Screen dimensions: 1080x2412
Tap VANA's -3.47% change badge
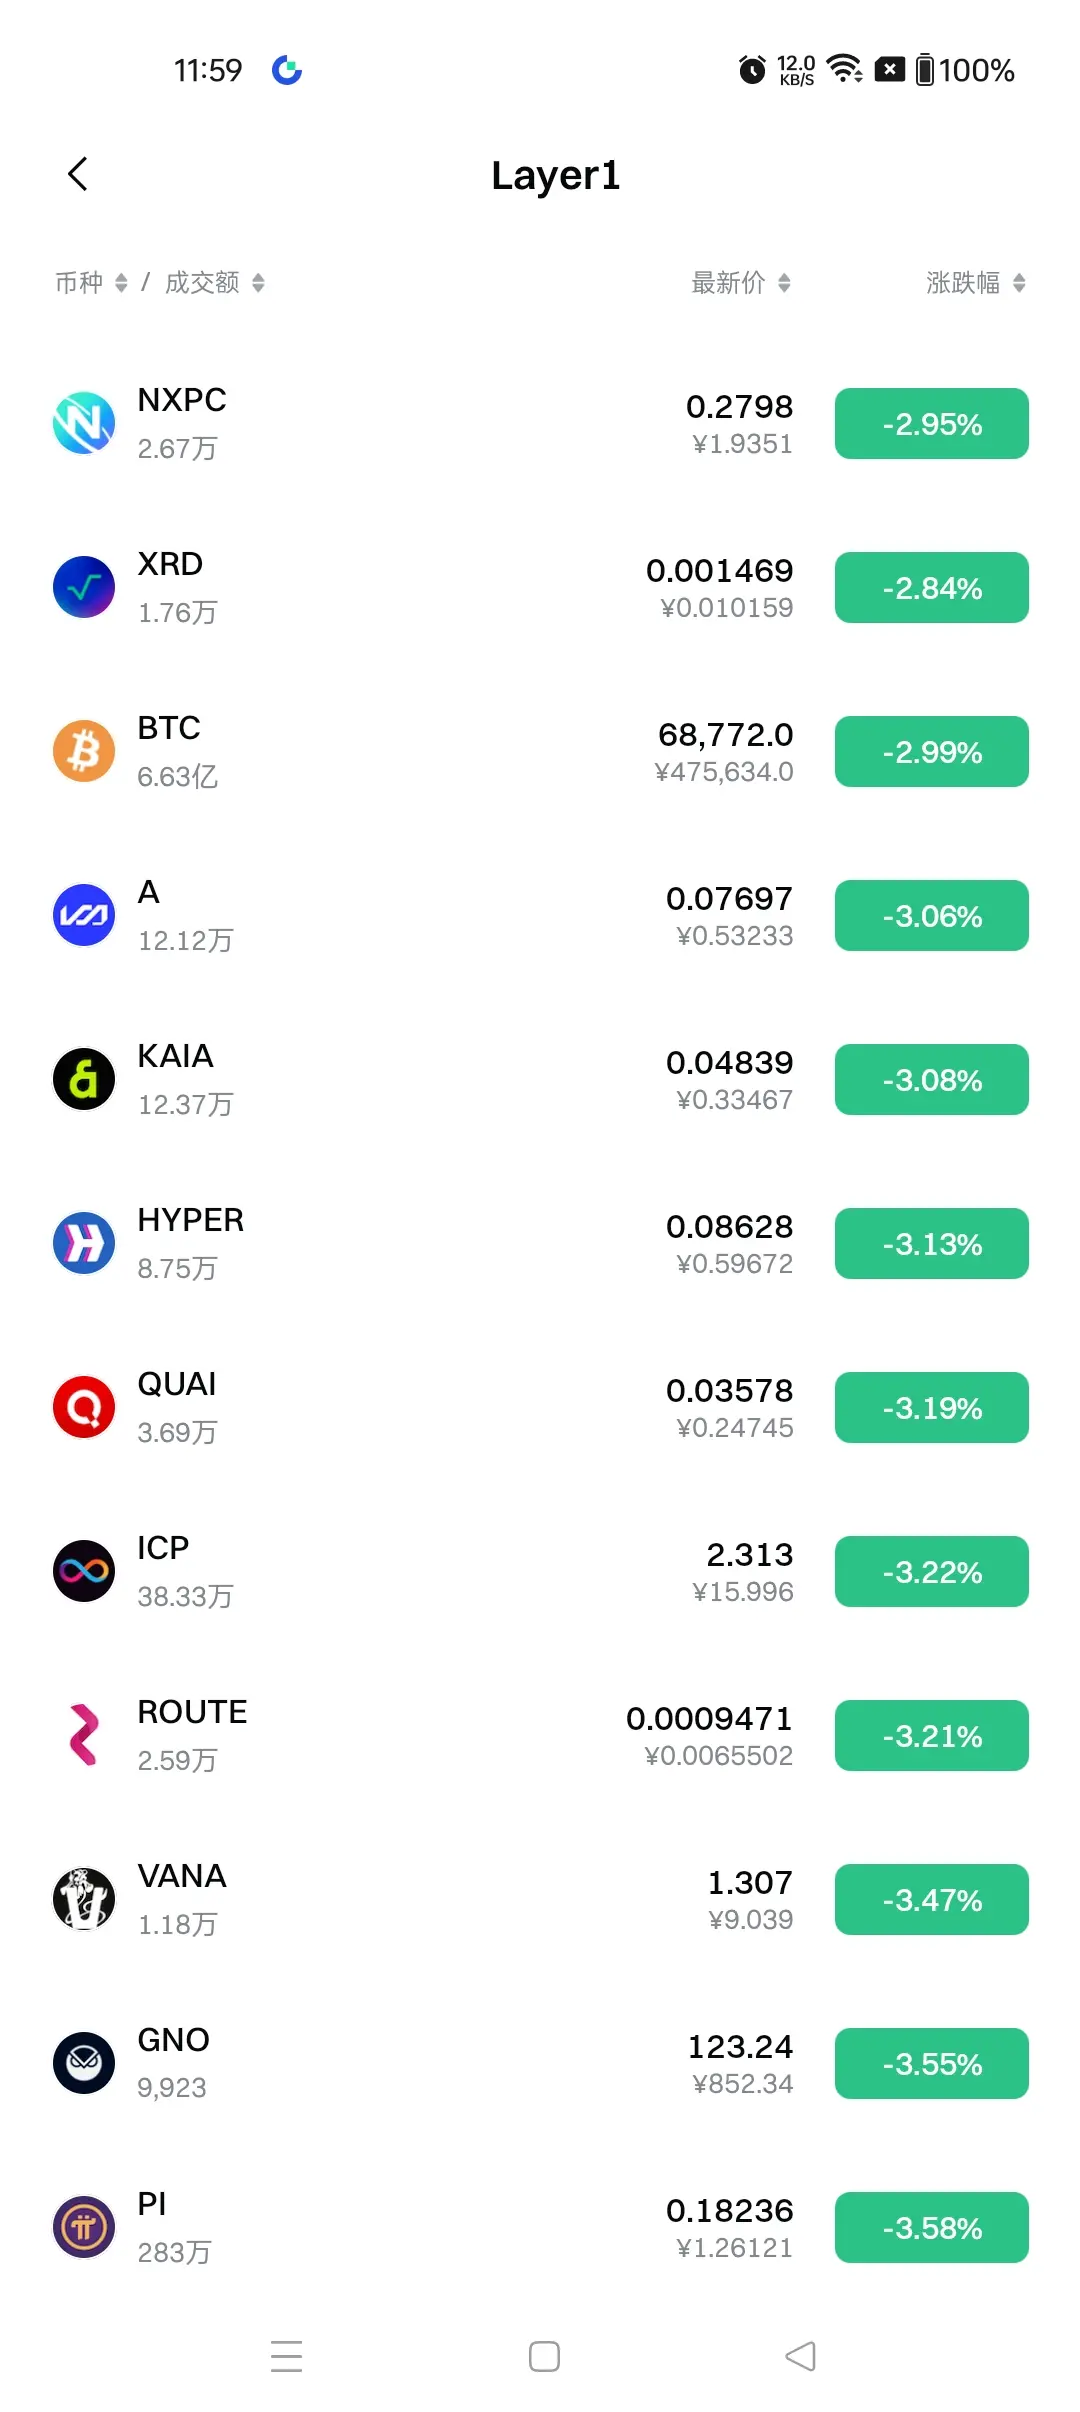[932, 1899]
